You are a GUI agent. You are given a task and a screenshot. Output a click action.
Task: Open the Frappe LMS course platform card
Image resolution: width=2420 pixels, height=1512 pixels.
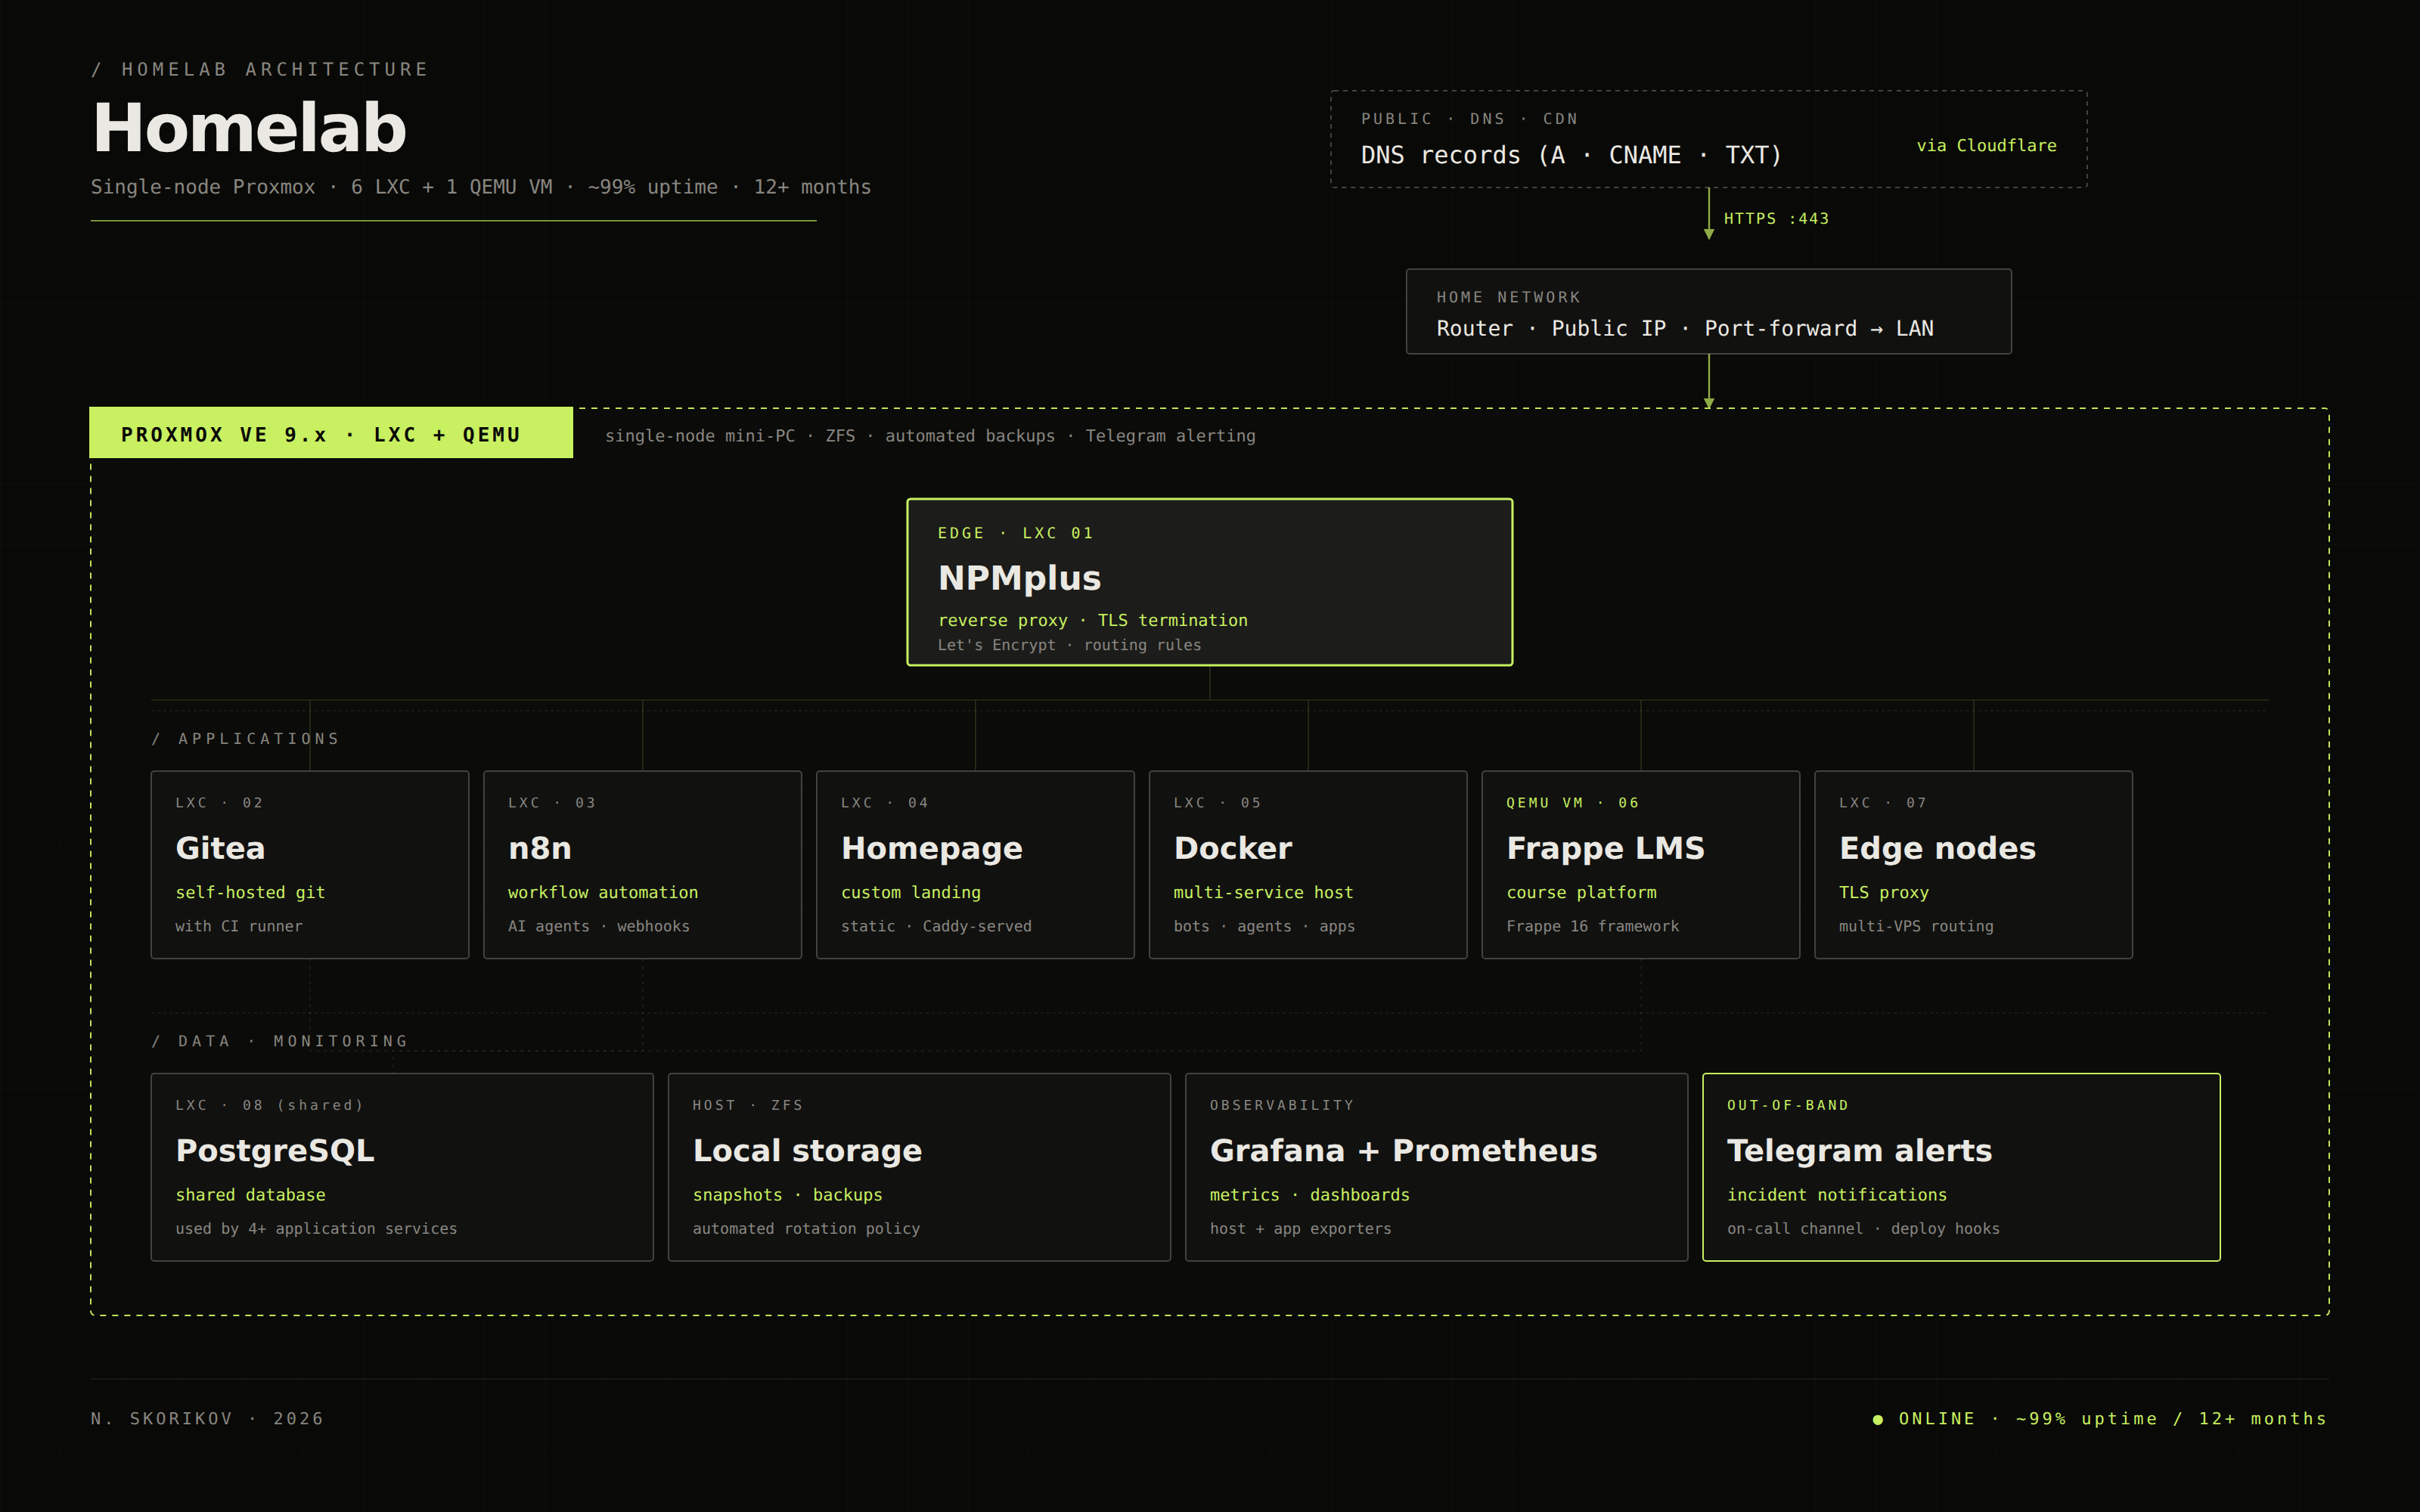pos(1640,864)
